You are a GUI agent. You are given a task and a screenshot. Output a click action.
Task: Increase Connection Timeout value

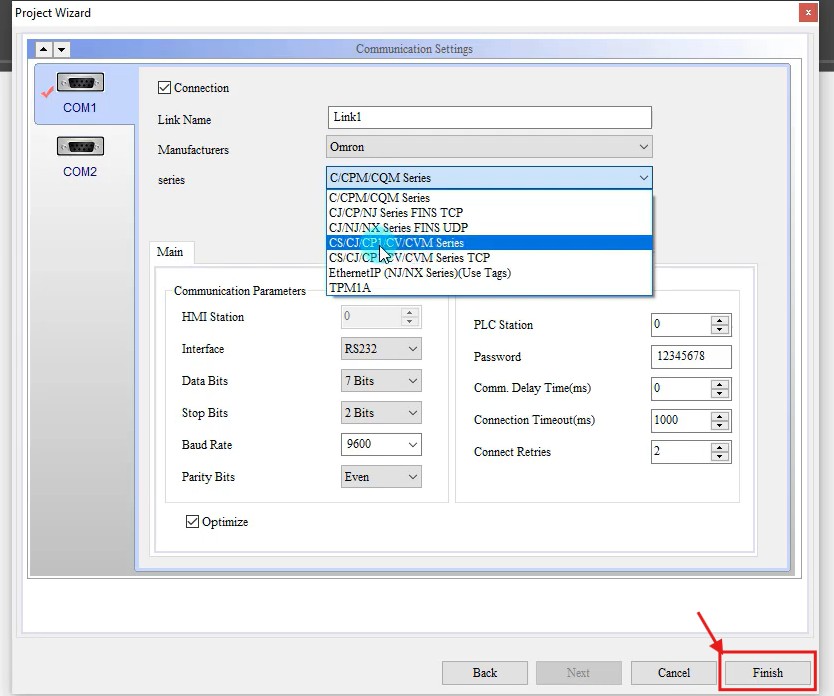point(720,416)
